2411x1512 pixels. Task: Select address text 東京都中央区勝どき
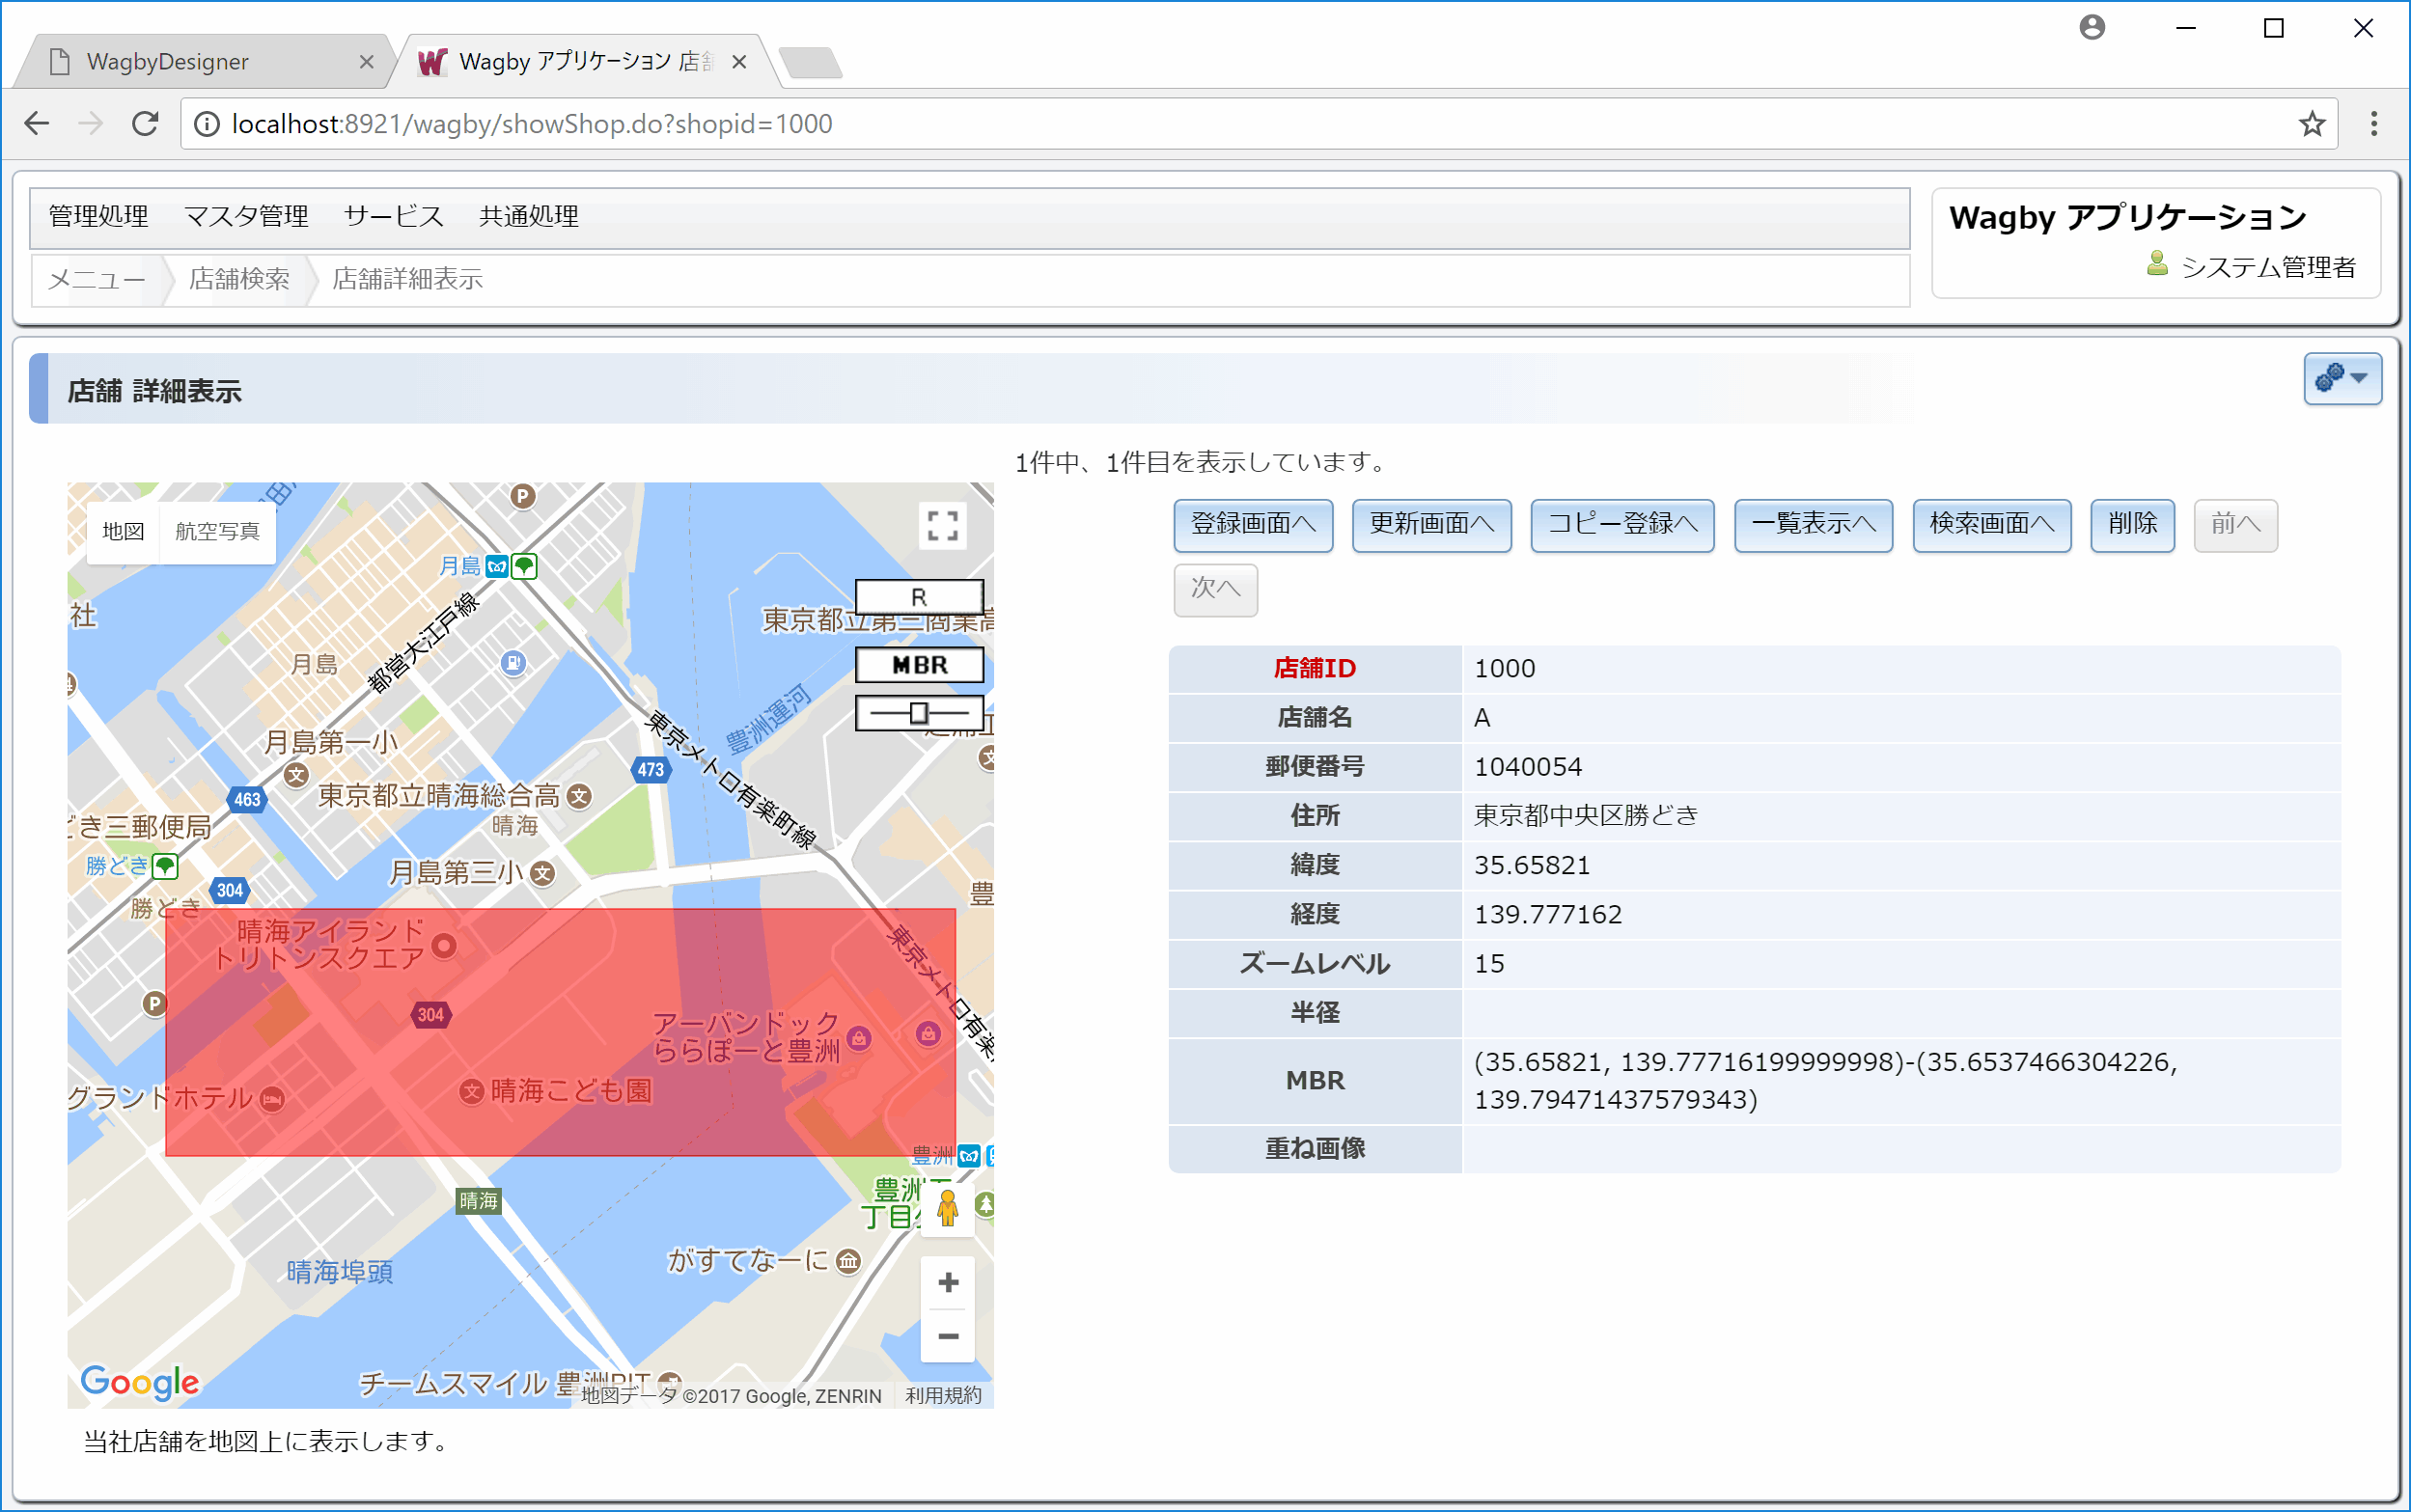(1586, 815)
